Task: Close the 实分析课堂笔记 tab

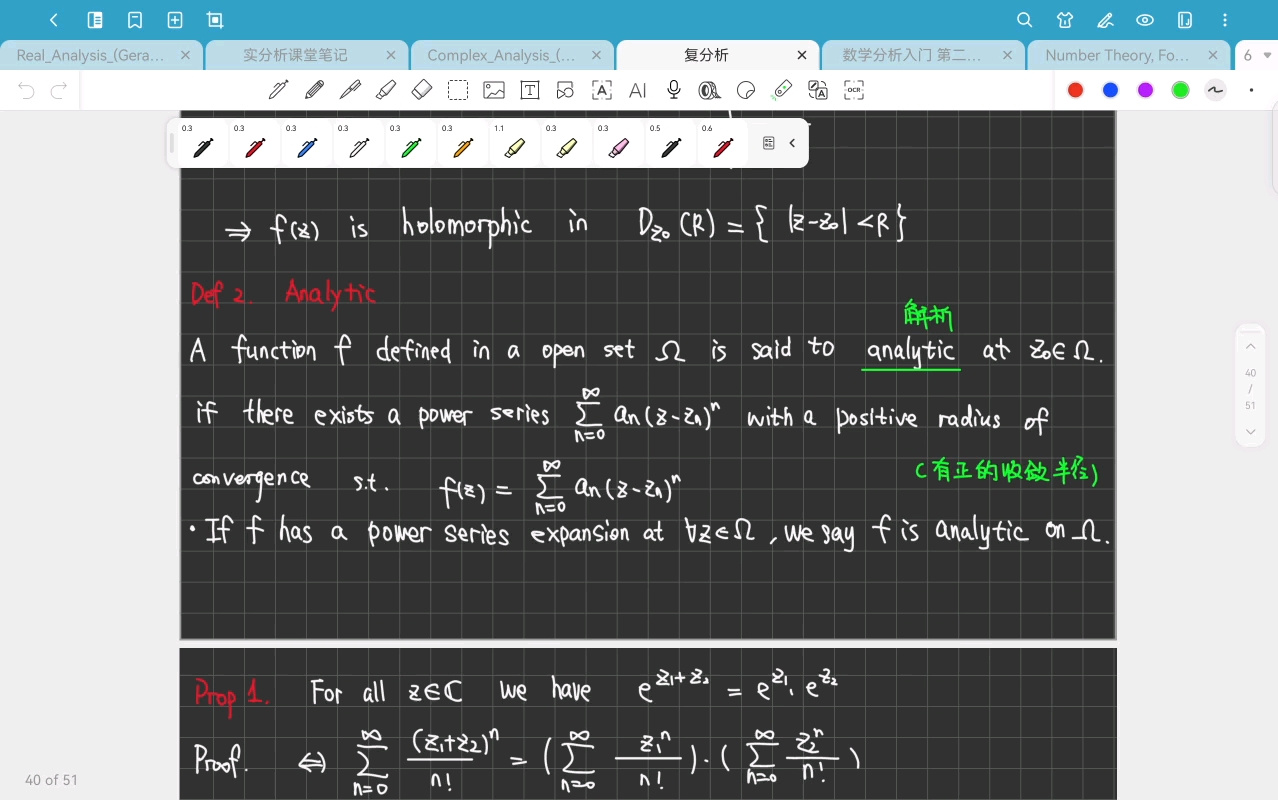Action: tap(391, 55)
